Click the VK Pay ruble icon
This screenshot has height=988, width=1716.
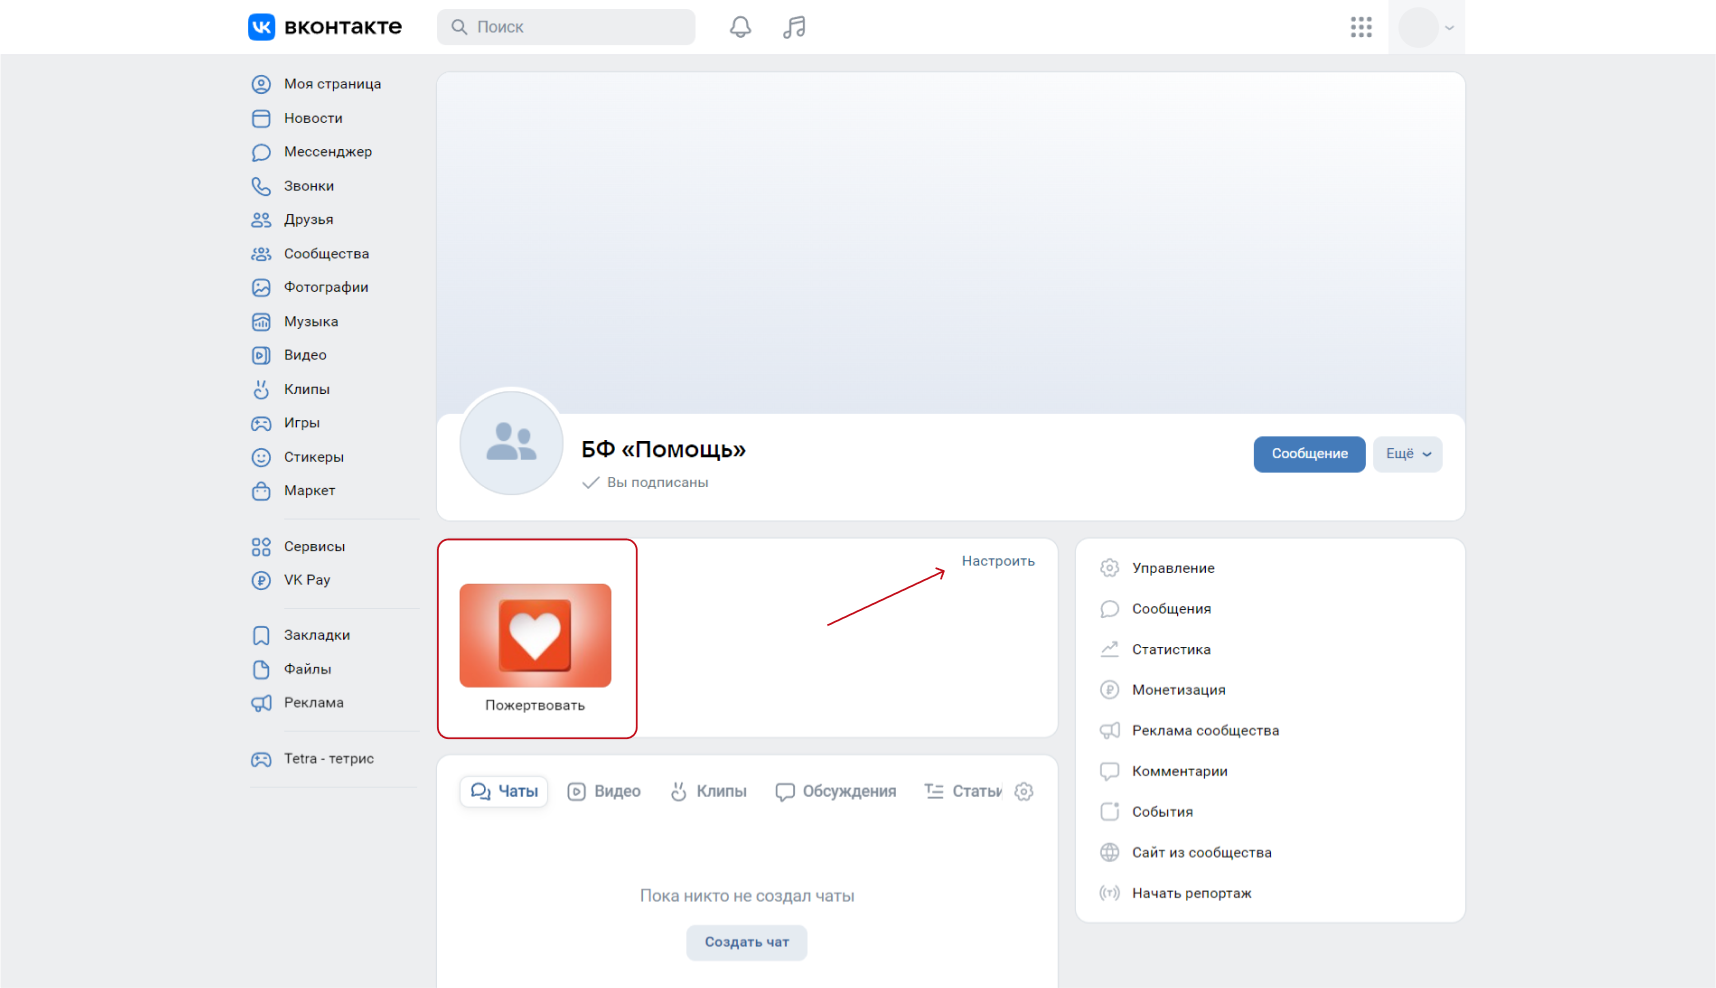pyautogui.click(x=261, y=580)
